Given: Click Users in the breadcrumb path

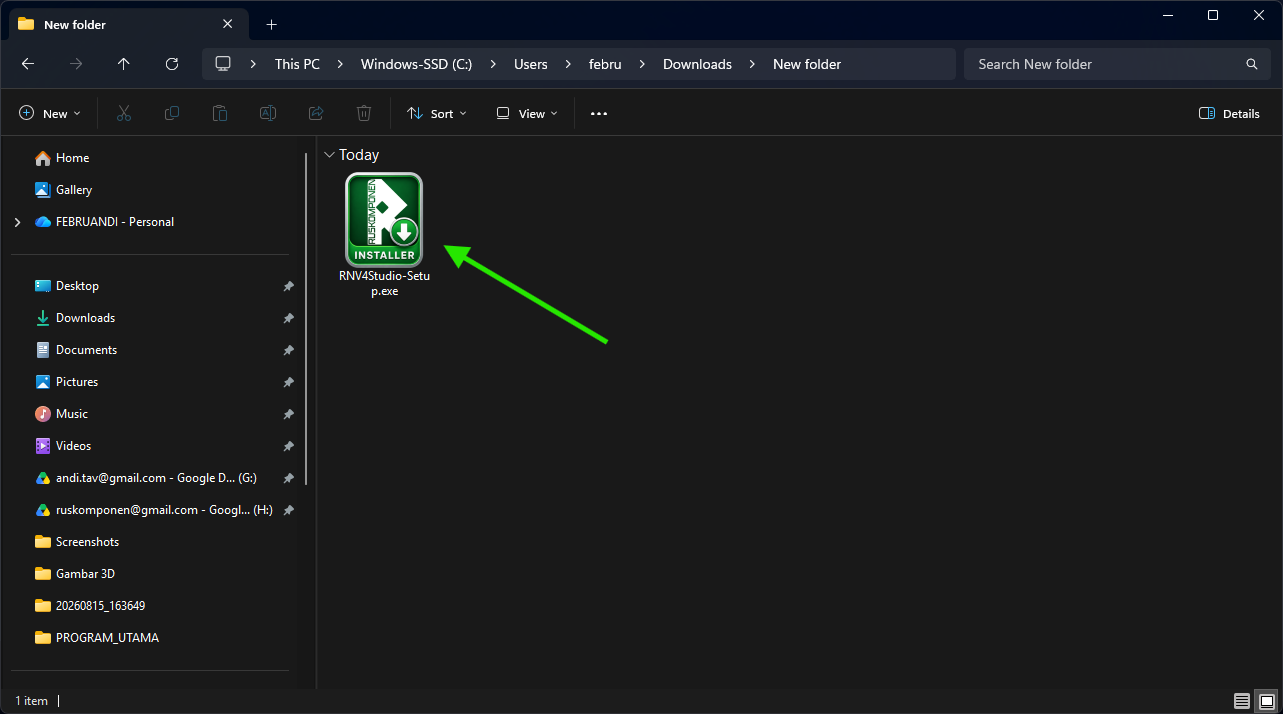Looking at the screenshot, I should coord(531,64).
